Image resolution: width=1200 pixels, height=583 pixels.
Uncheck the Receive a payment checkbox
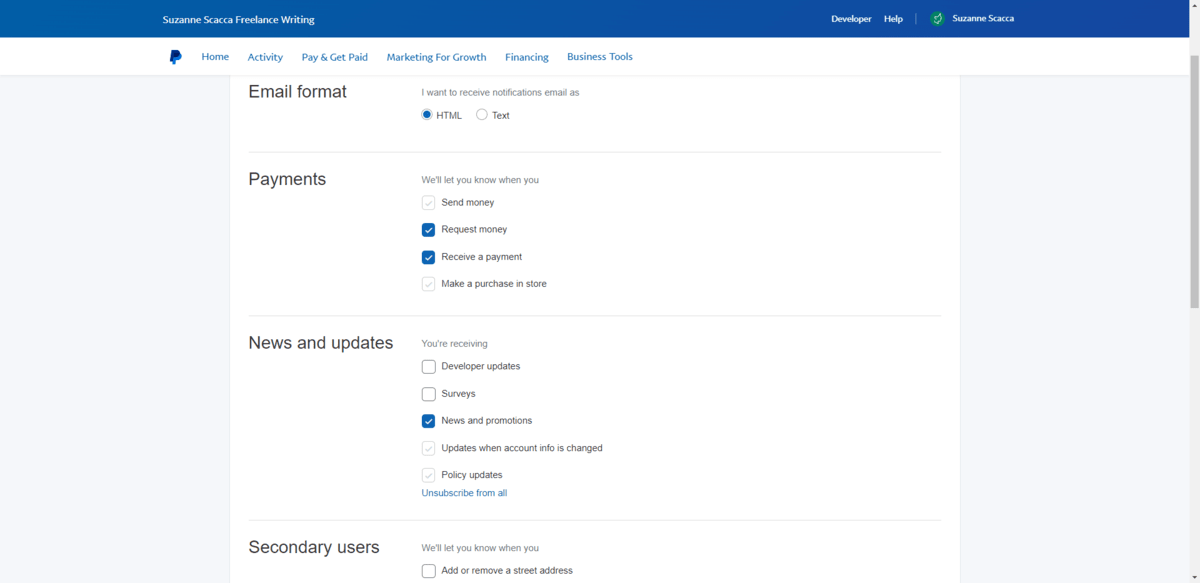point(428,257)
